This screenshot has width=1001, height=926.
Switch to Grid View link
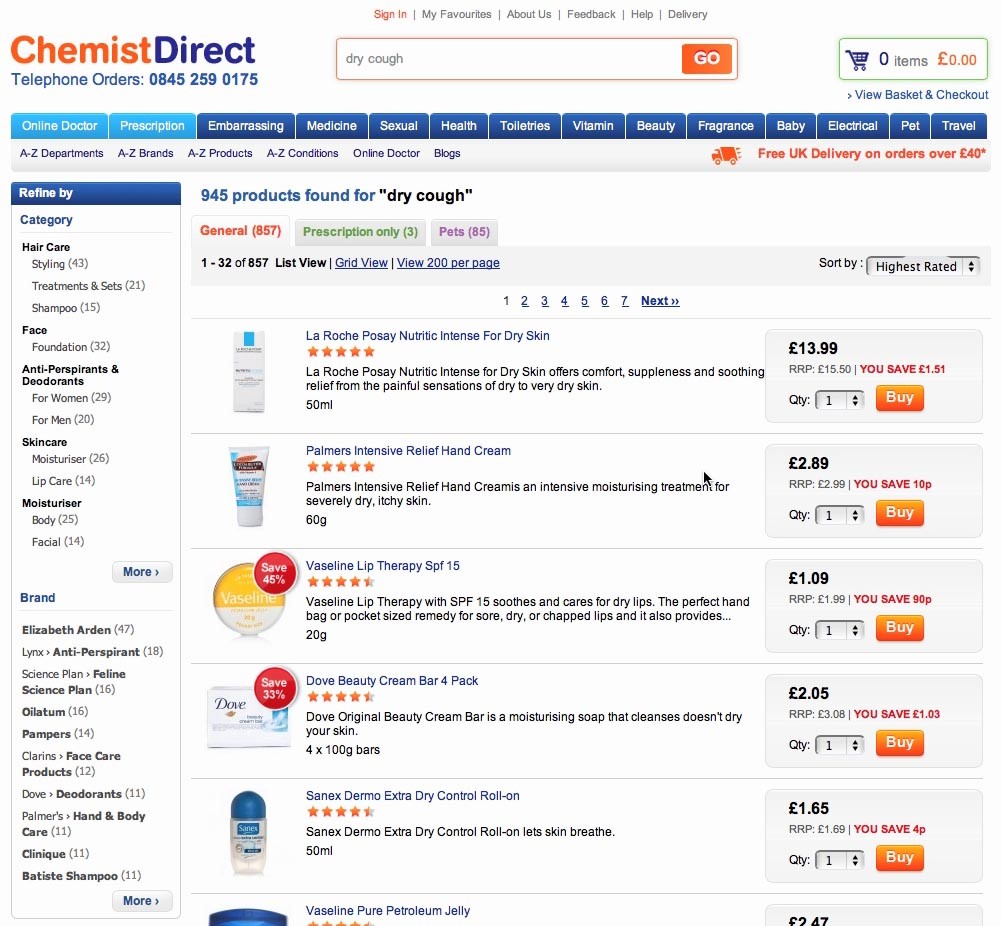click(361, 263)
